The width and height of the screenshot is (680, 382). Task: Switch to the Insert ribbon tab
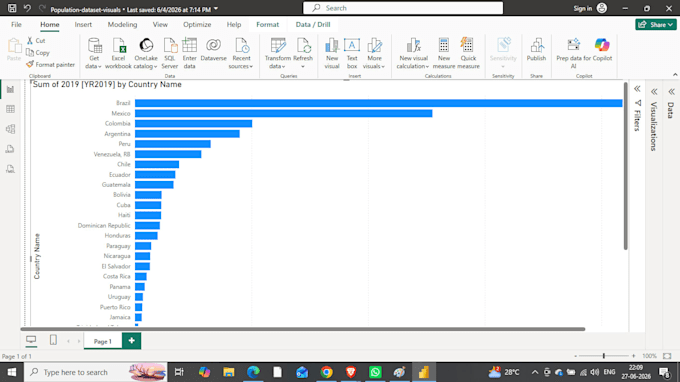[x=83, y=25]
